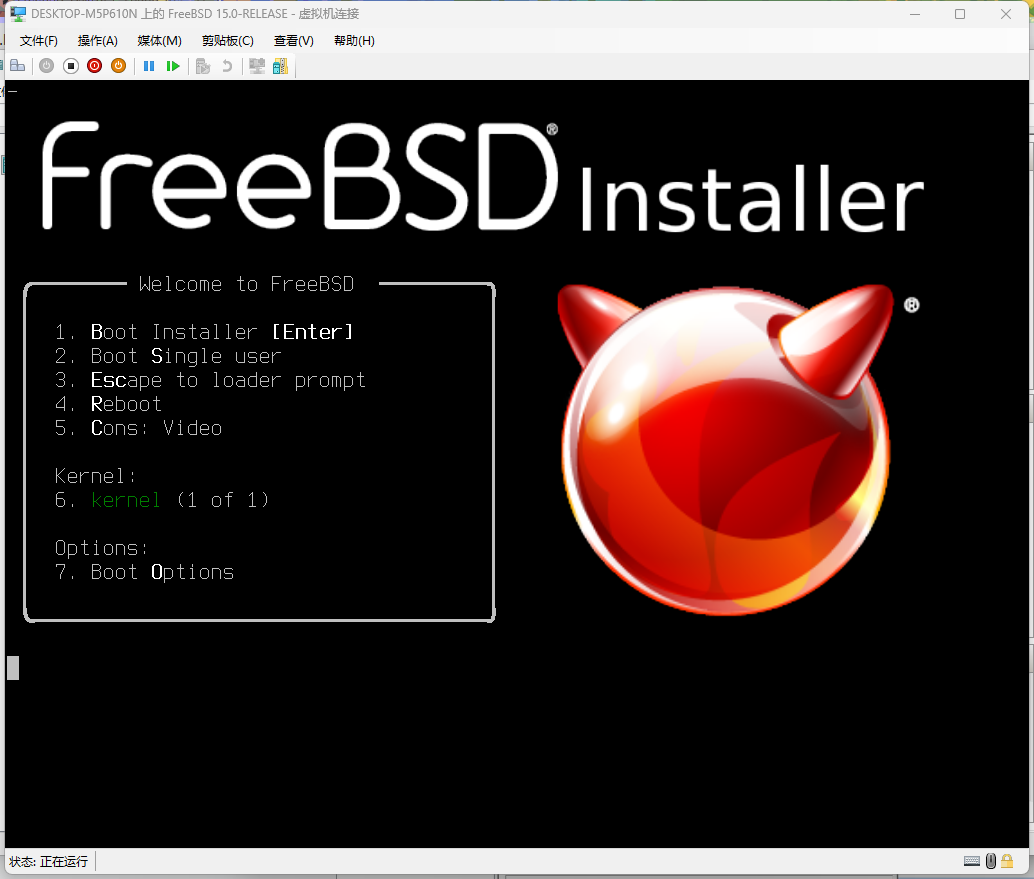This screenshot has width=1034, height=879.
Task: Click the lock status icon
Action: pos(1007,861)
